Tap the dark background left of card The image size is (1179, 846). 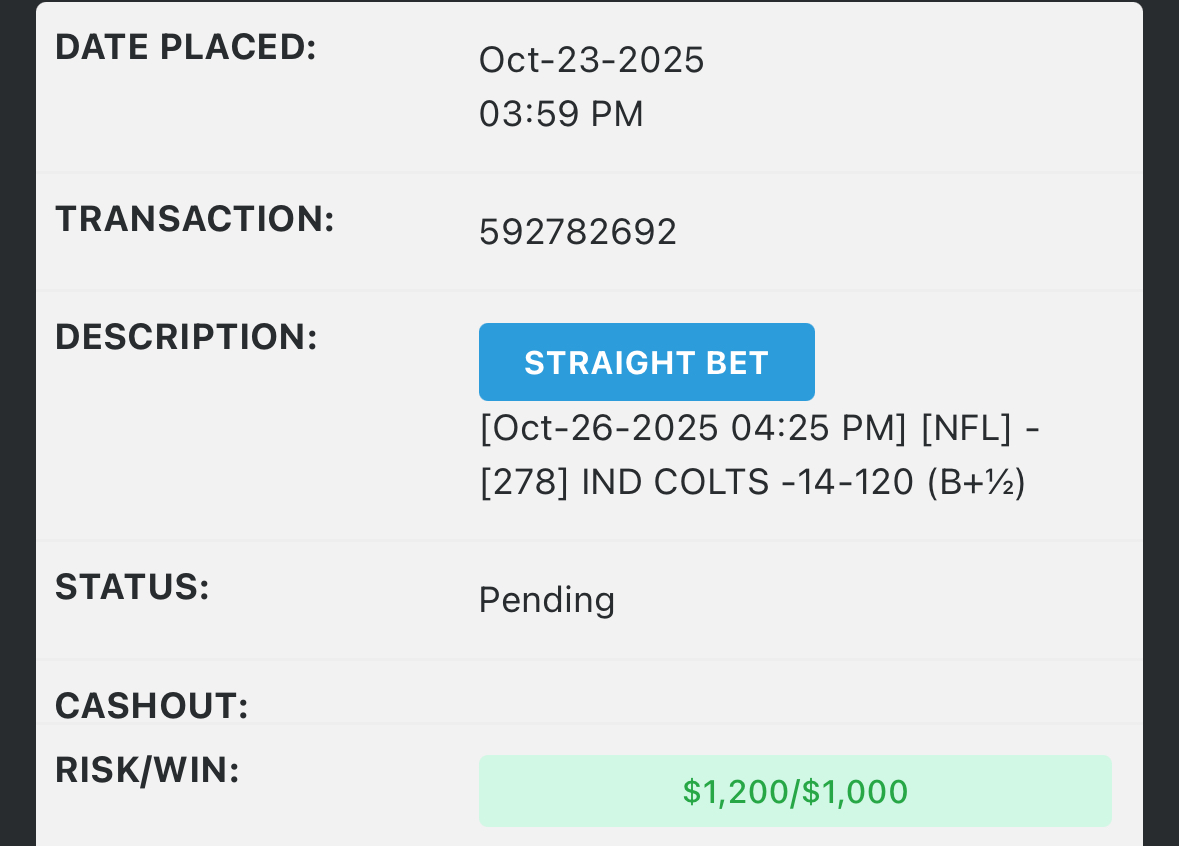pos(17,420)
